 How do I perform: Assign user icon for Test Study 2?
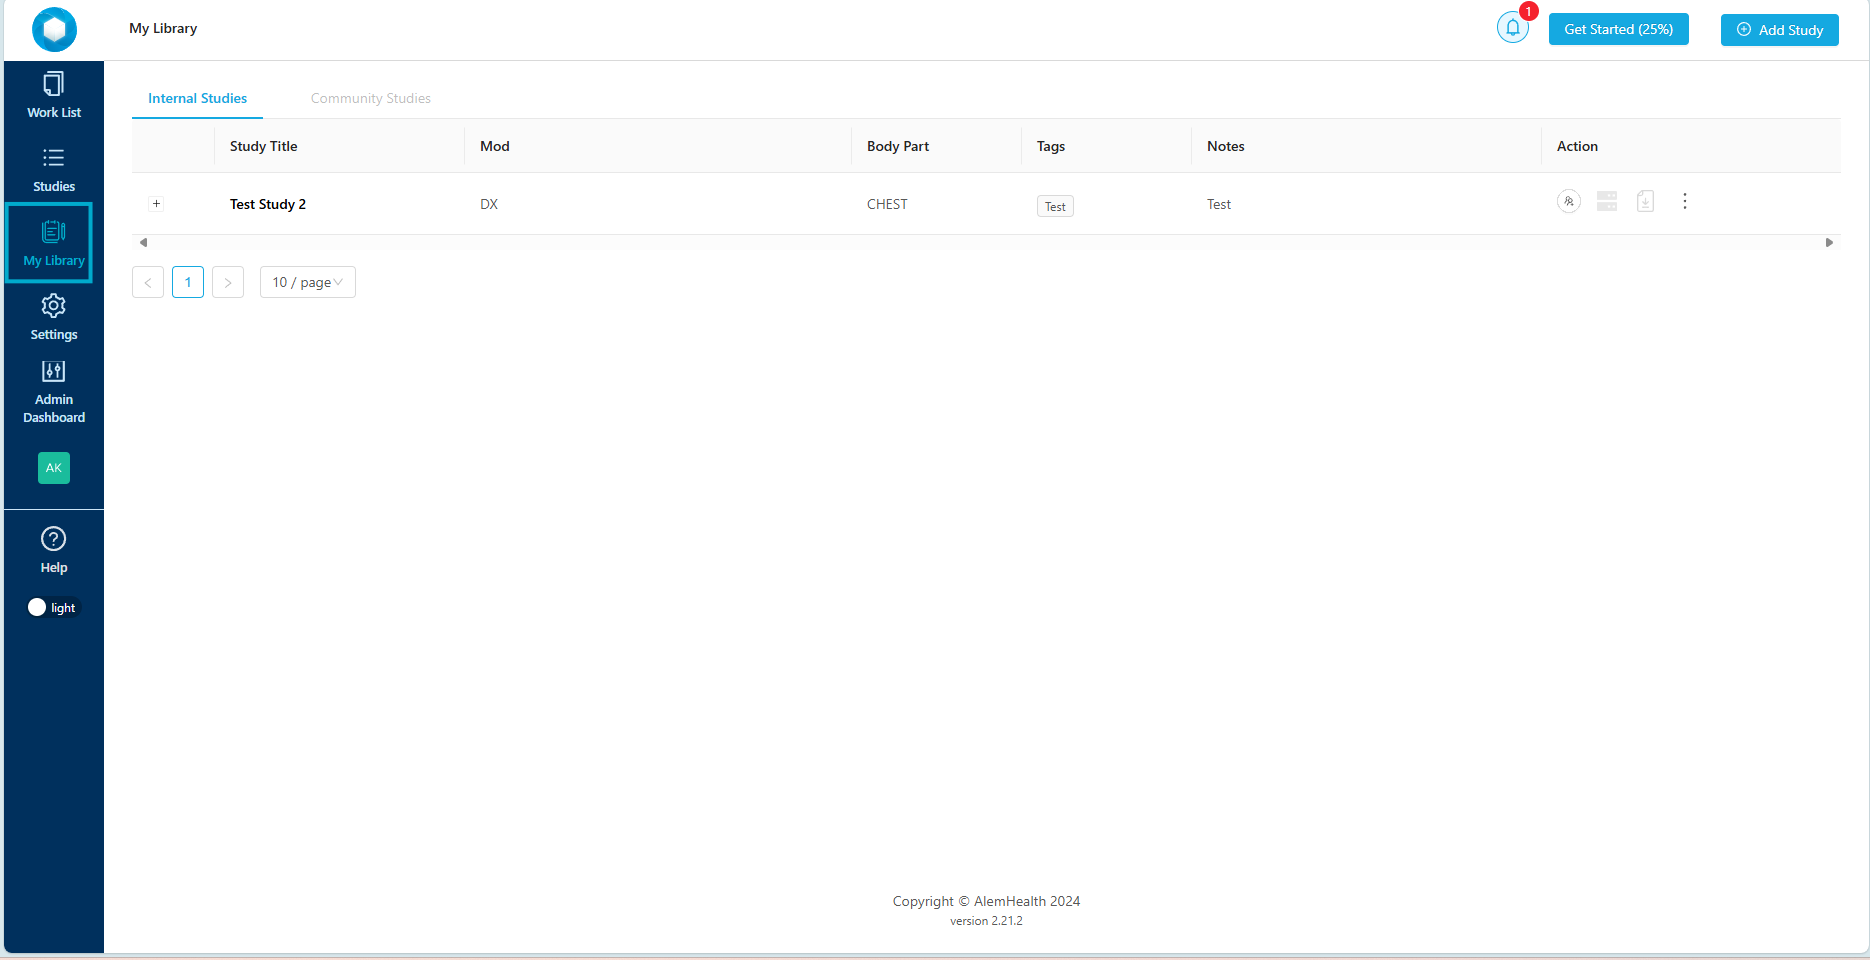(1569, 201)
